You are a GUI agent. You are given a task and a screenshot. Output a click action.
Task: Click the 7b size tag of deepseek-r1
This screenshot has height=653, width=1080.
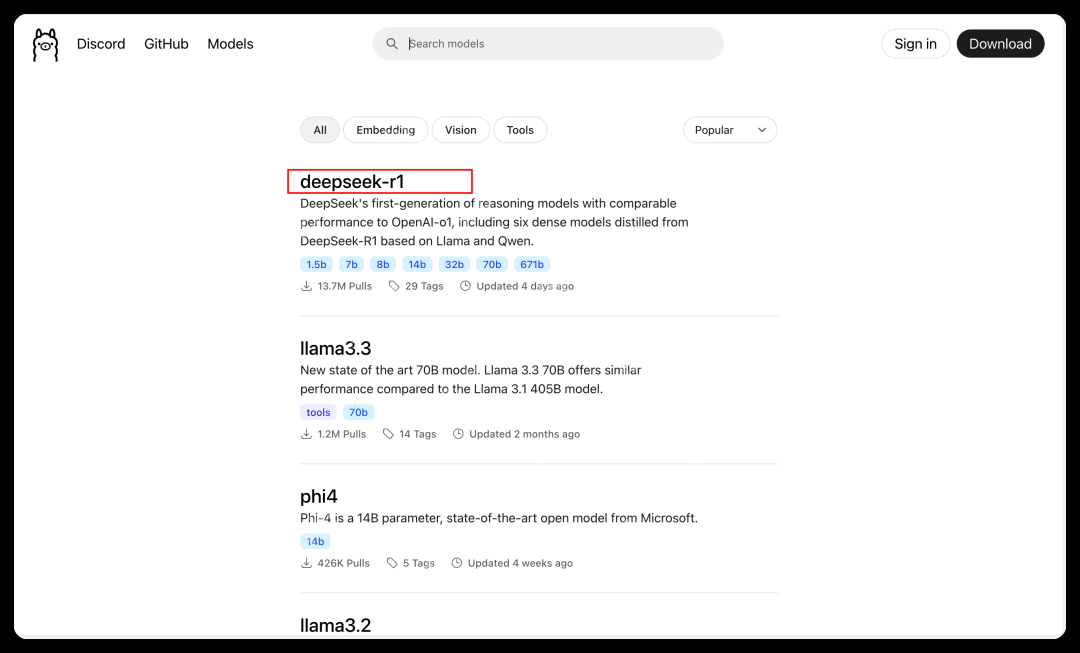pyautogui.click(x=351, y=265)
